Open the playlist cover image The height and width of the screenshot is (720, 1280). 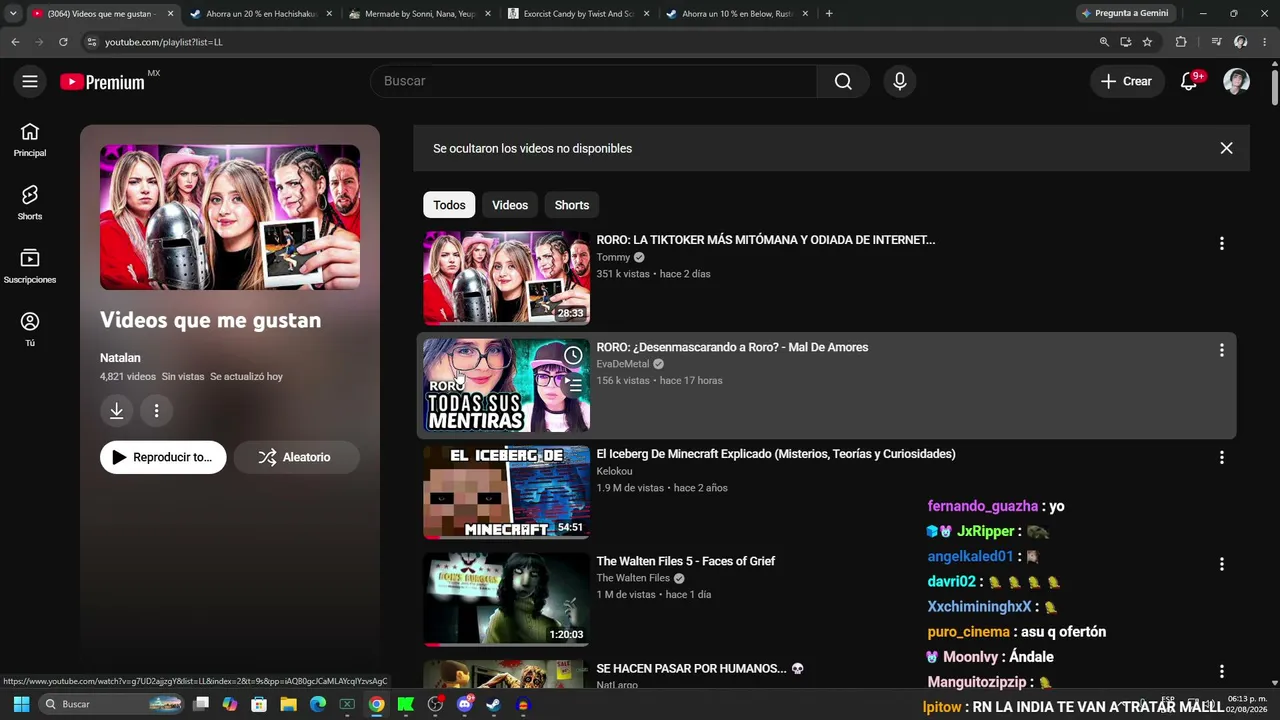pos(230,217)
